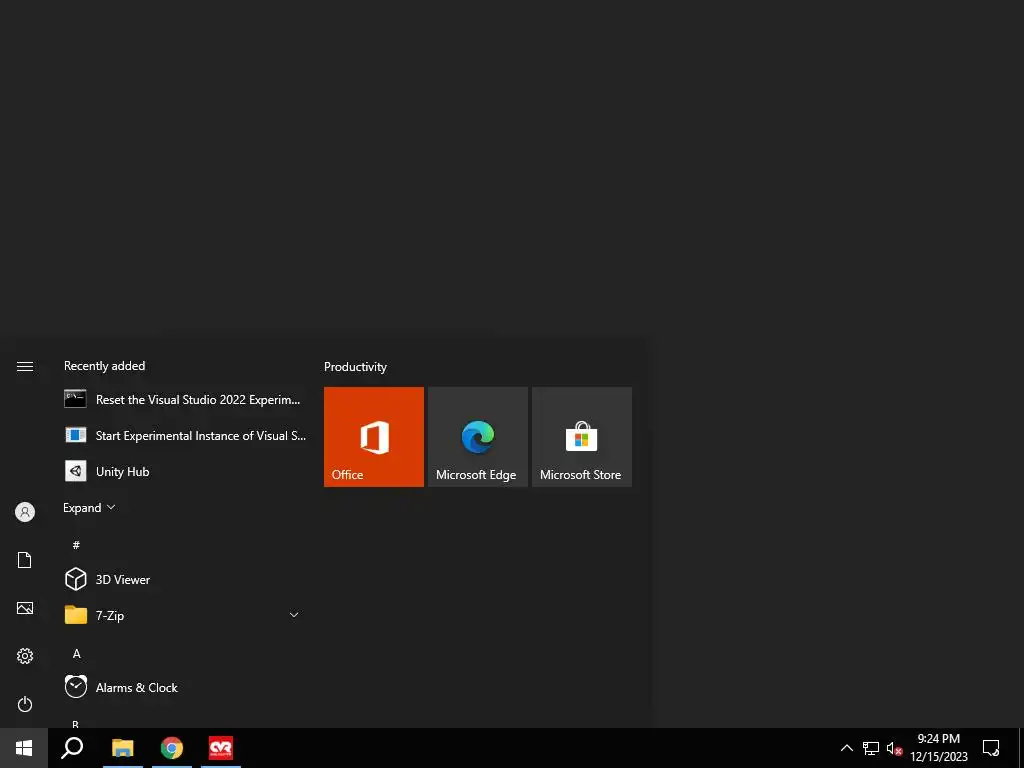
Task: Open Settings gear in Start sidebar
Action: (x=25, y=656)
